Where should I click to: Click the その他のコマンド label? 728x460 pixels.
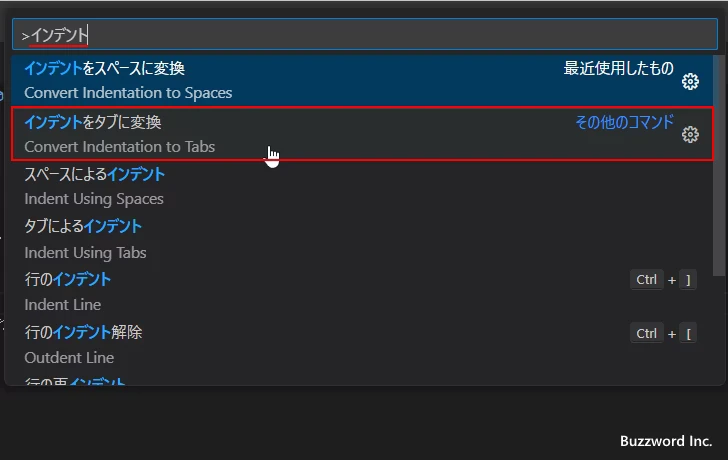click(x=624, y=122)
